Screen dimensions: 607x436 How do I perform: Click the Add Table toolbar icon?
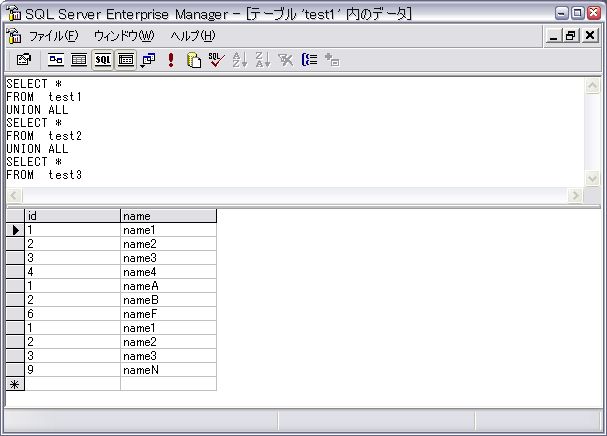pyautogui.click(x=332, y=60)
